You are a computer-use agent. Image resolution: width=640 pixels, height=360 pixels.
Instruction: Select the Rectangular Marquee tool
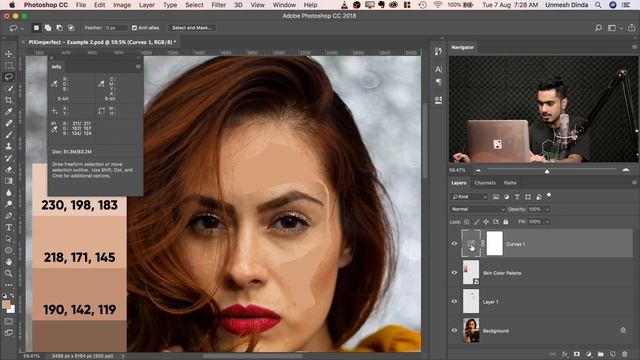tap(9, 65)
